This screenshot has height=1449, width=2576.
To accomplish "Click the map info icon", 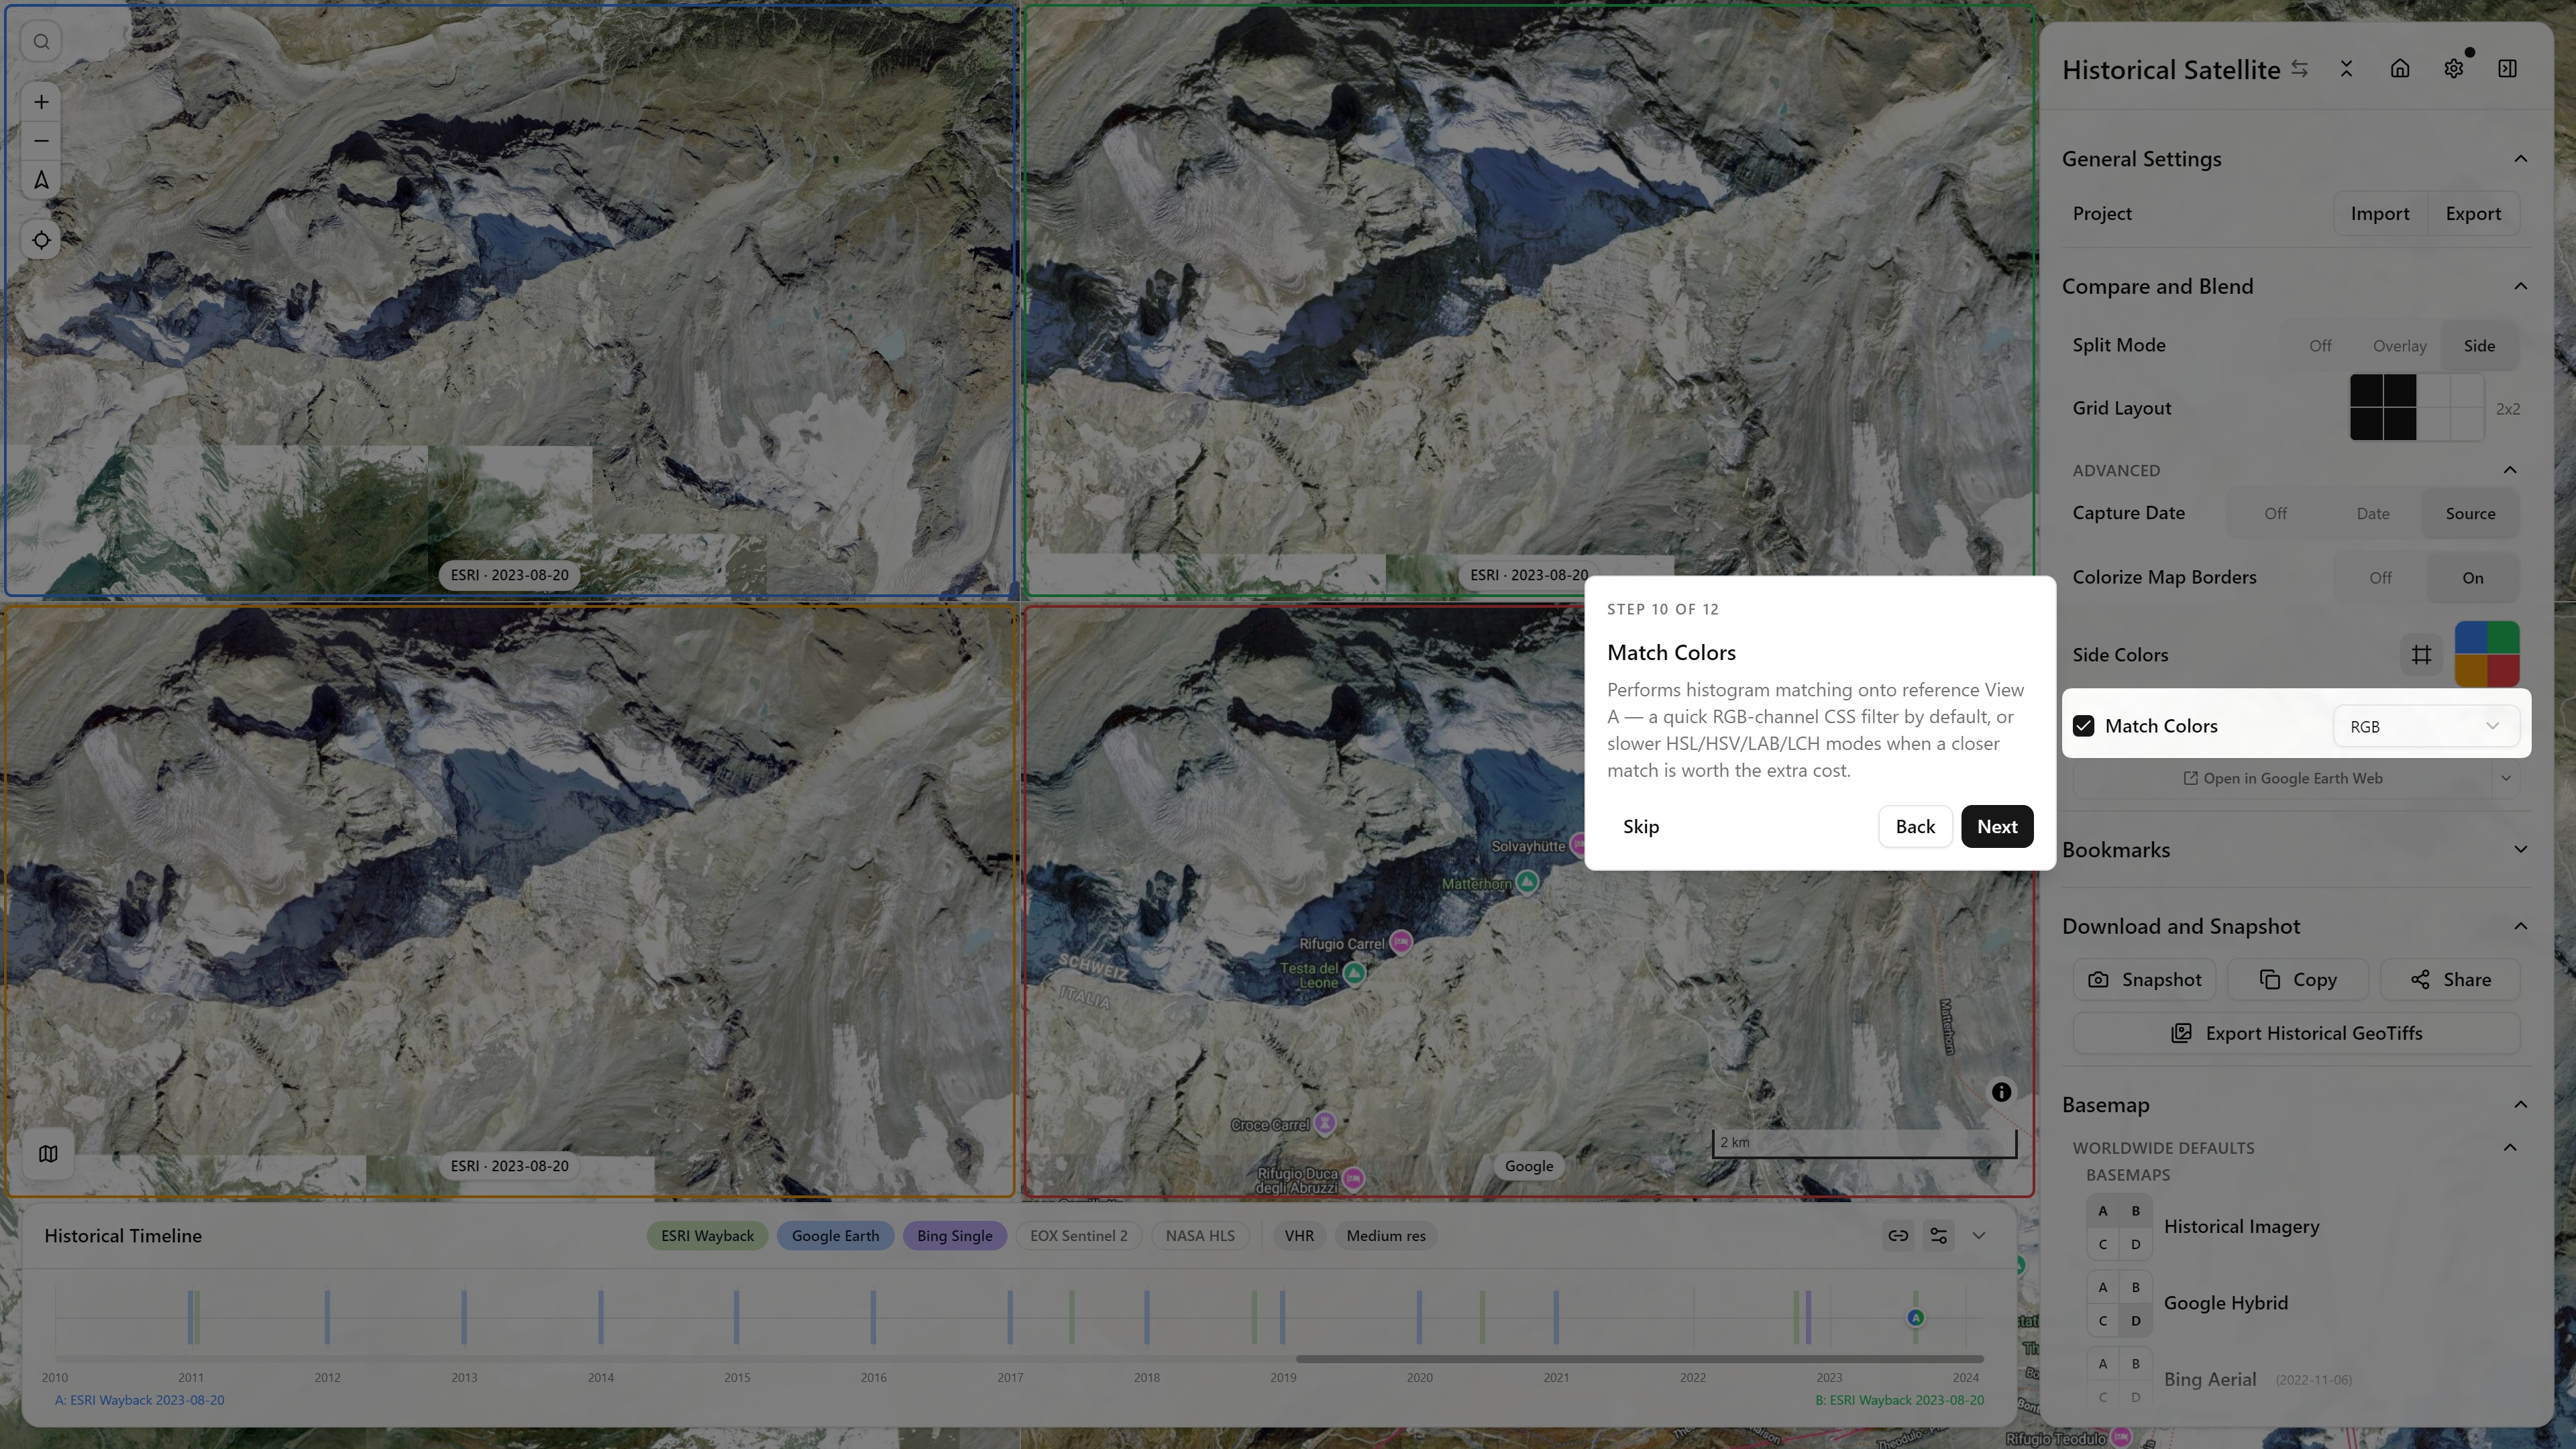I will point(2001,1092).
